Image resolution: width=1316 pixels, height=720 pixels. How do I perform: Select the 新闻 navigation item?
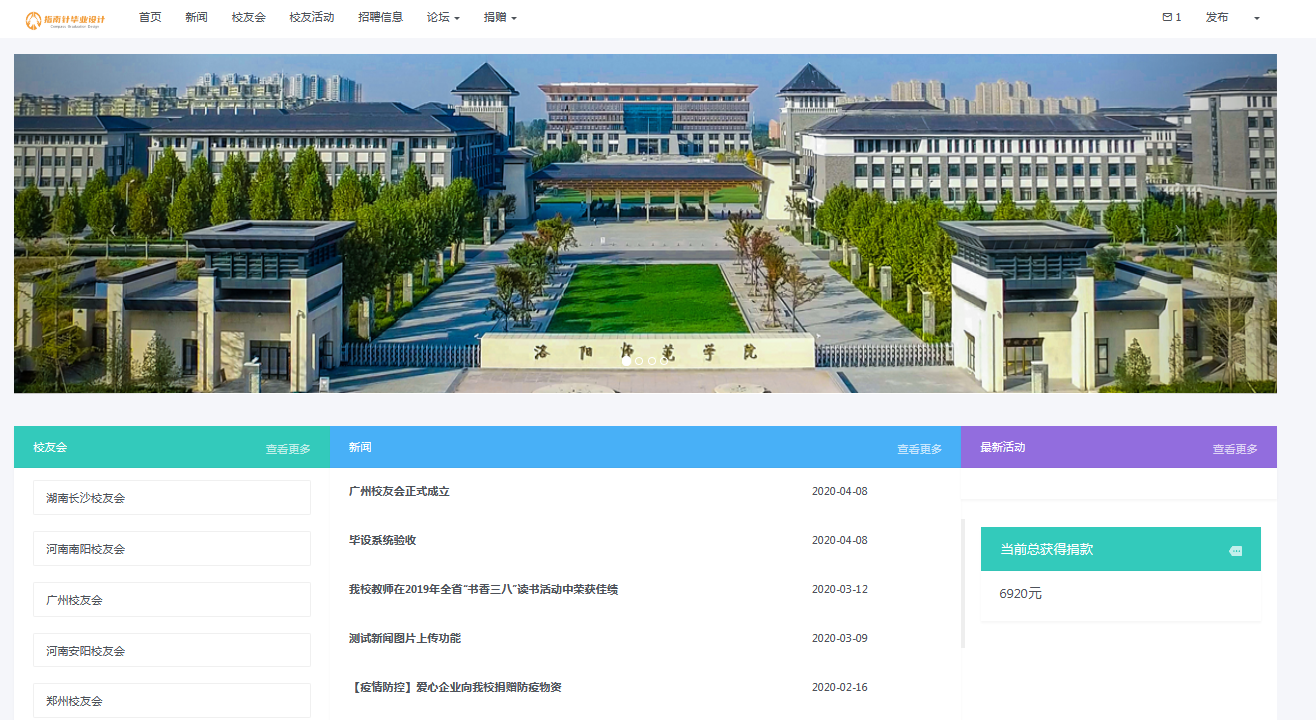[x=196, y=17]
